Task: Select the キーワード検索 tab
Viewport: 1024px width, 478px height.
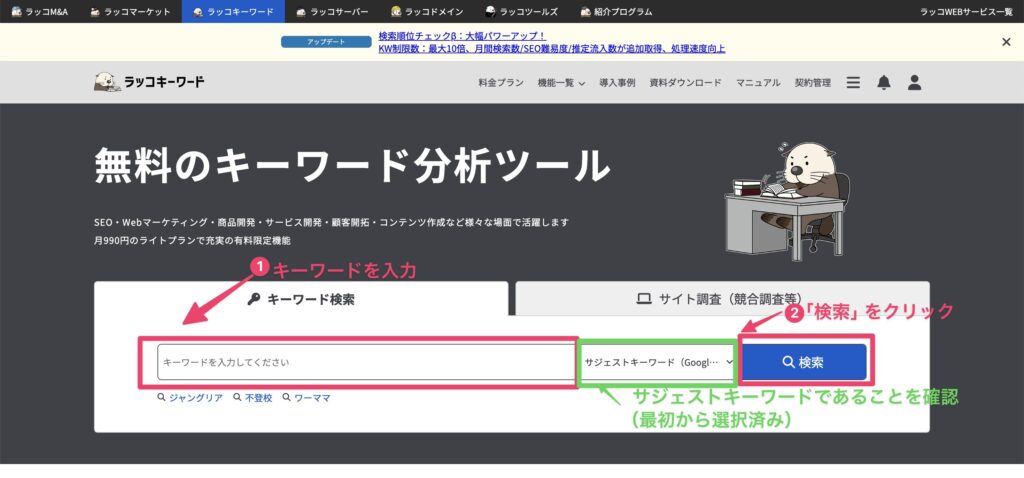Action: click(x=301, y=299)
